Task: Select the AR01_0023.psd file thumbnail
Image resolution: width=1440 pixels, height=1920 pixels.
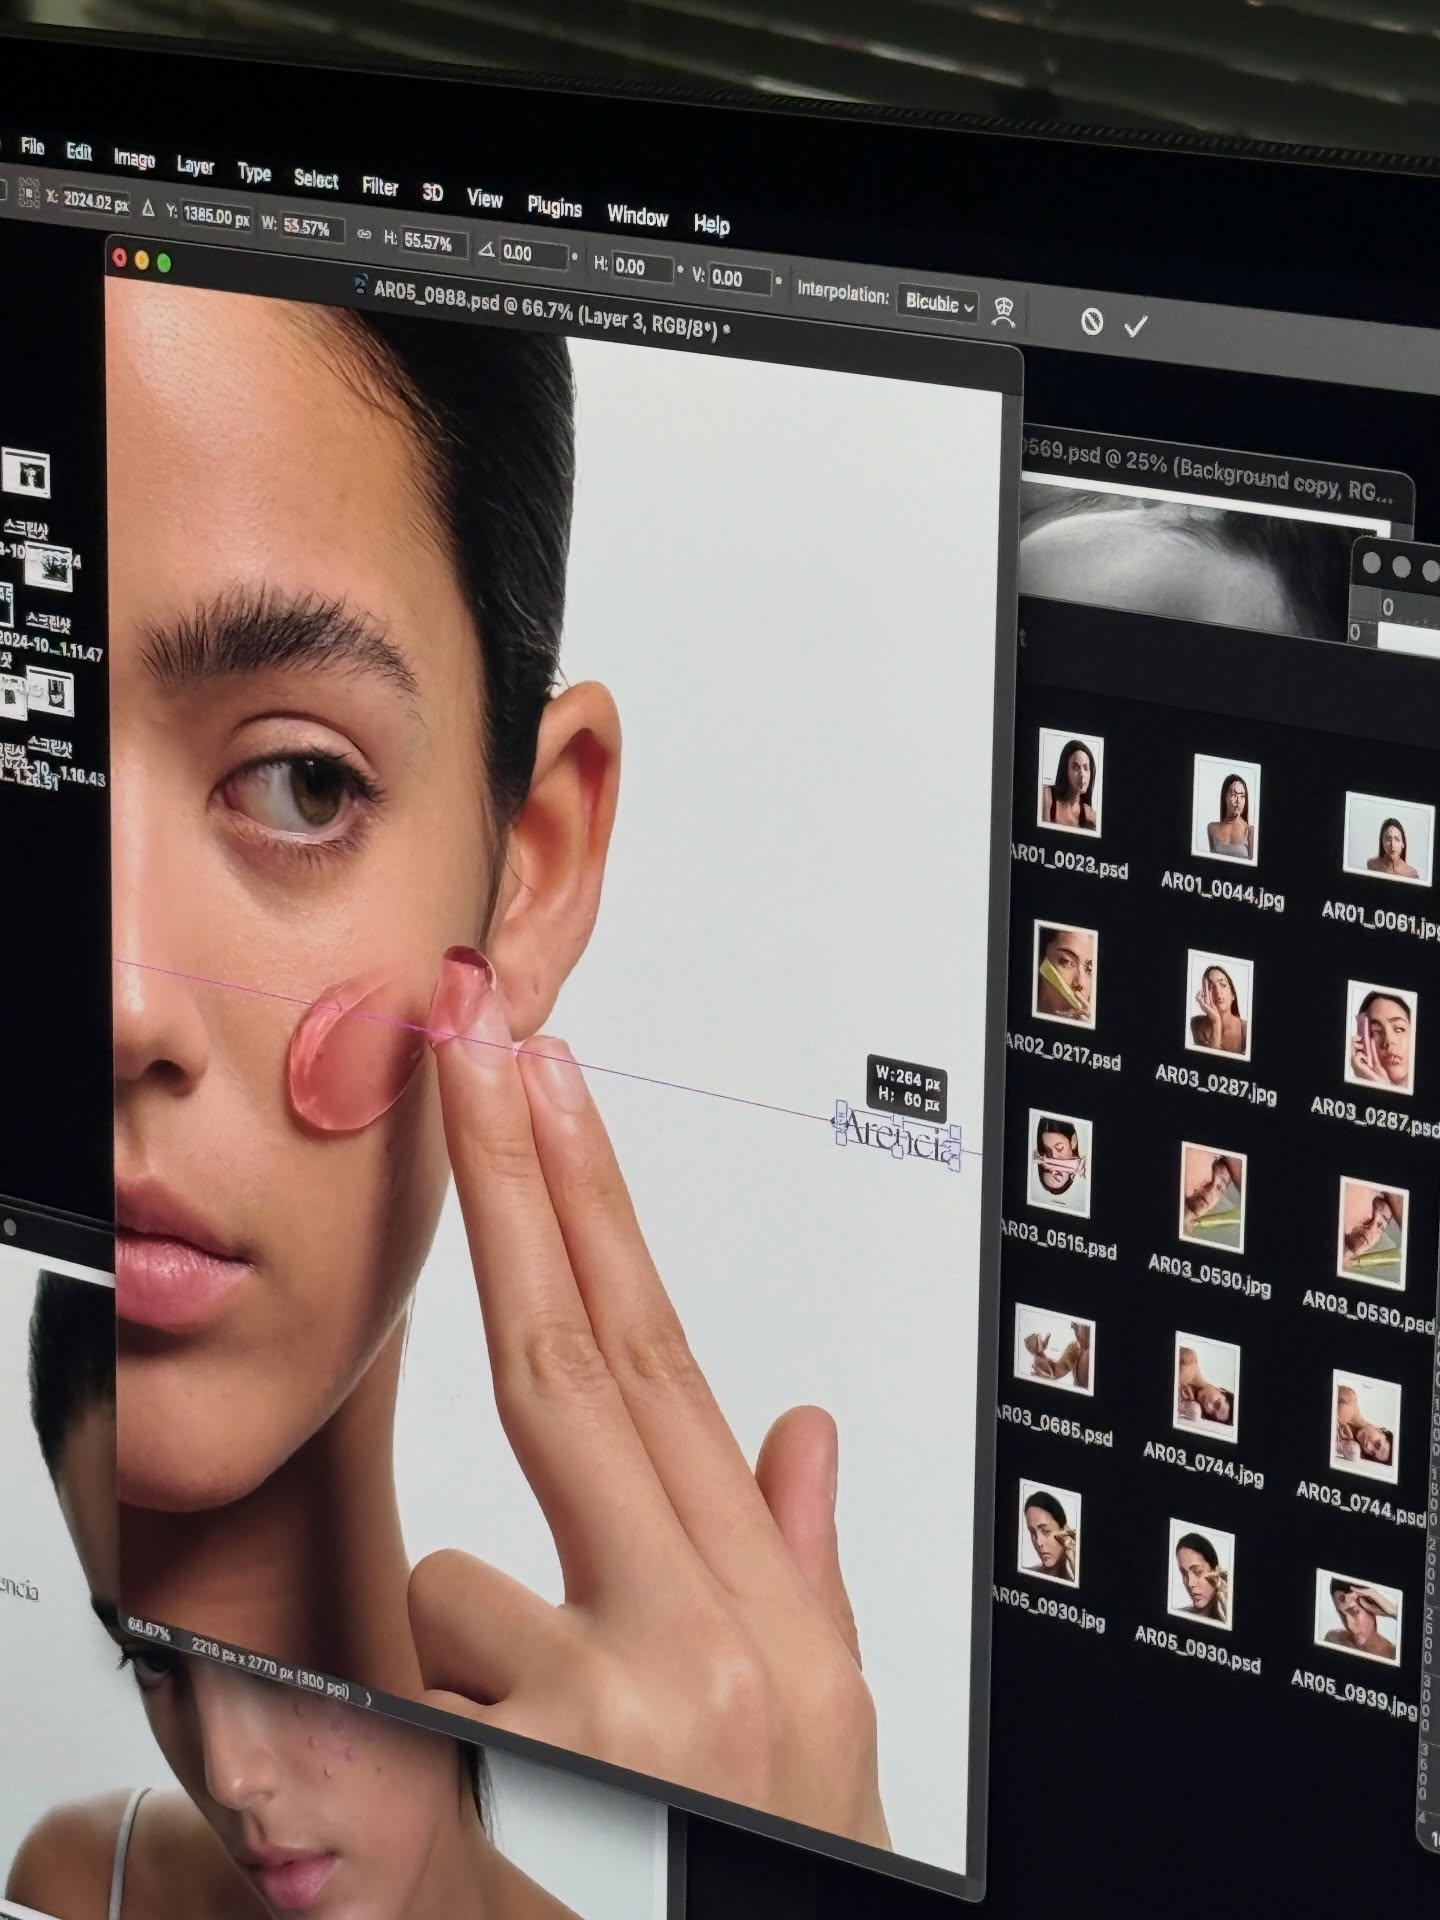Action: [1070, 783]
